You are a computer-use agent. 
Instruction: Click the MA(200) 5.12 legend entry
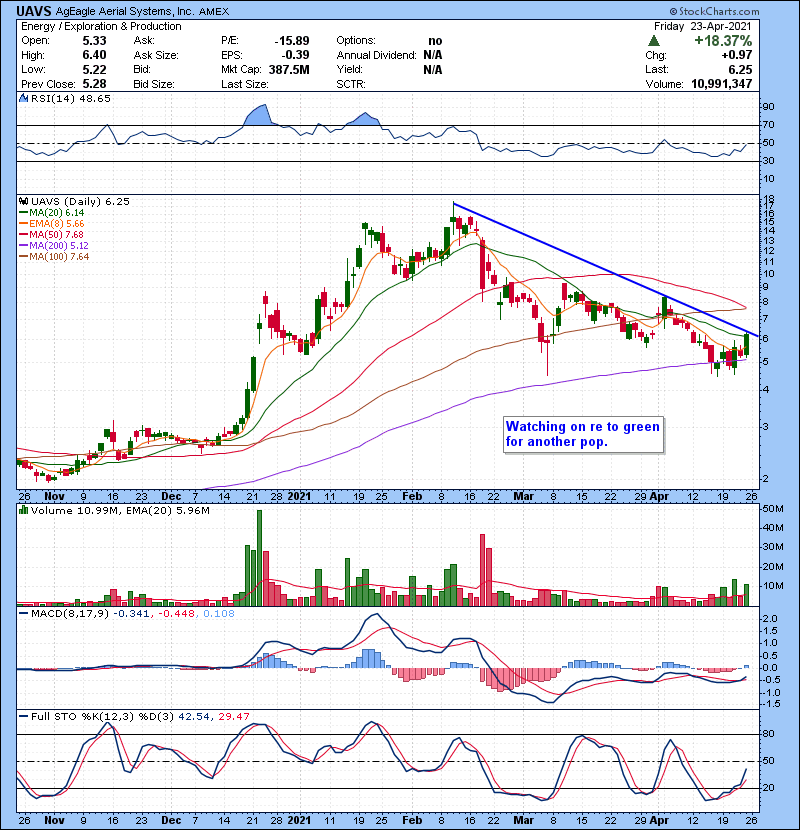click(53, 246)
